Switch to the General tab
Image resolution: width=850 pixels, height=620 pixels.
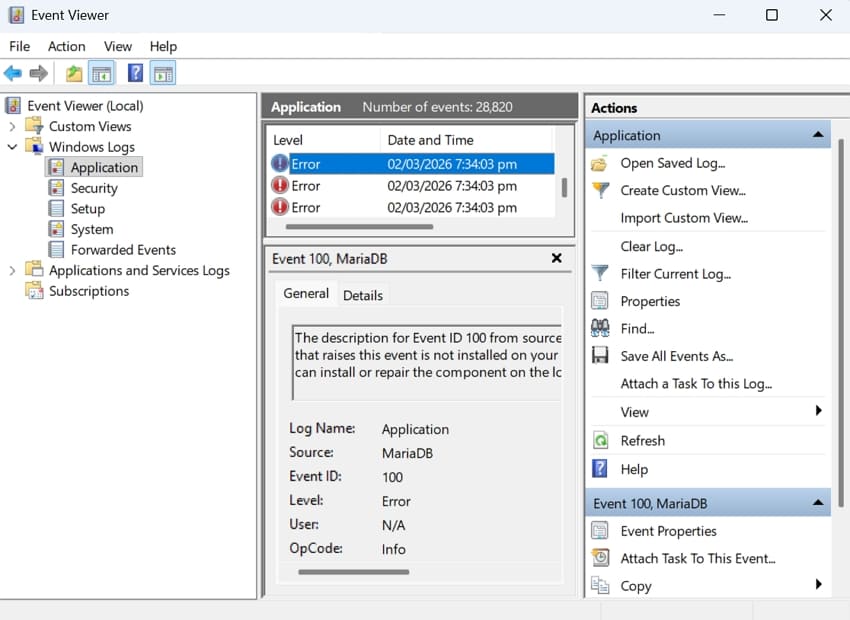pos(306,294)
